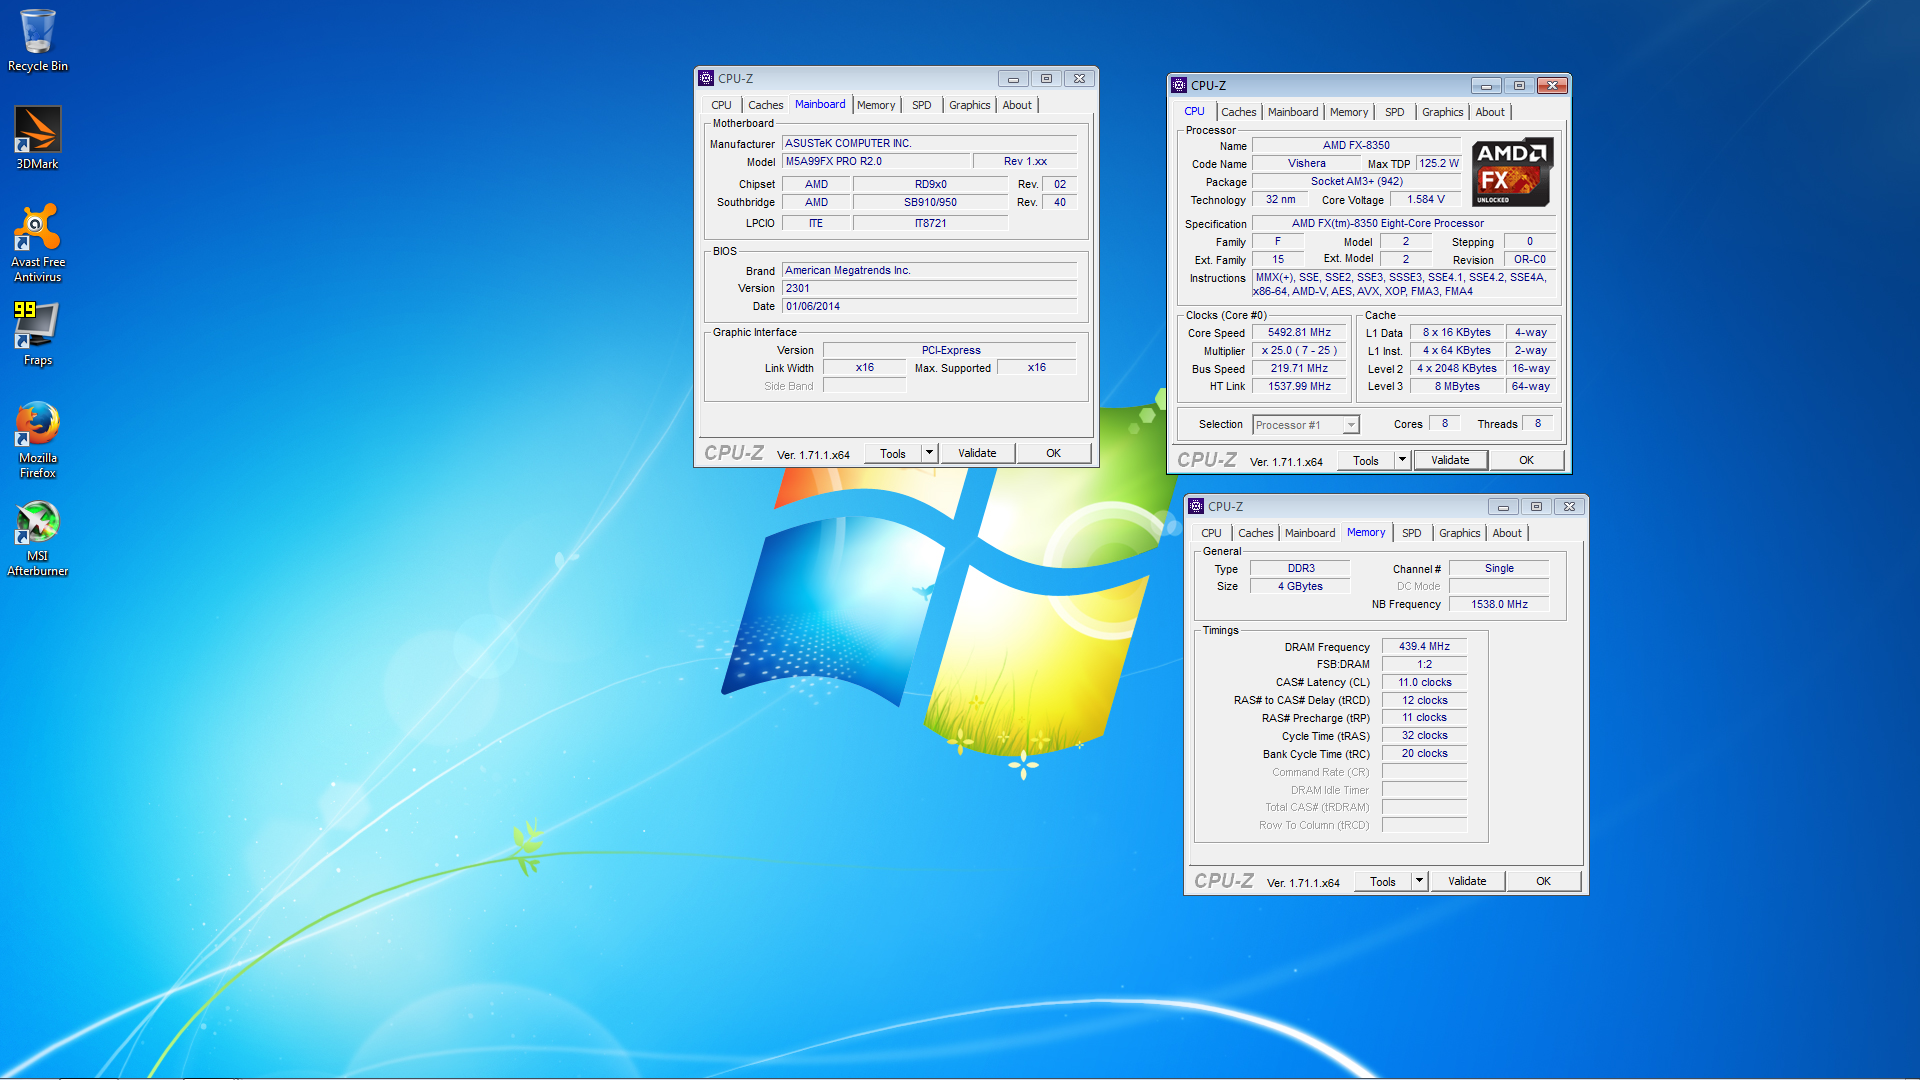1920x1080 pixels.
Task: Minimize the Memory CPU-Z window
Action: 1503,506
